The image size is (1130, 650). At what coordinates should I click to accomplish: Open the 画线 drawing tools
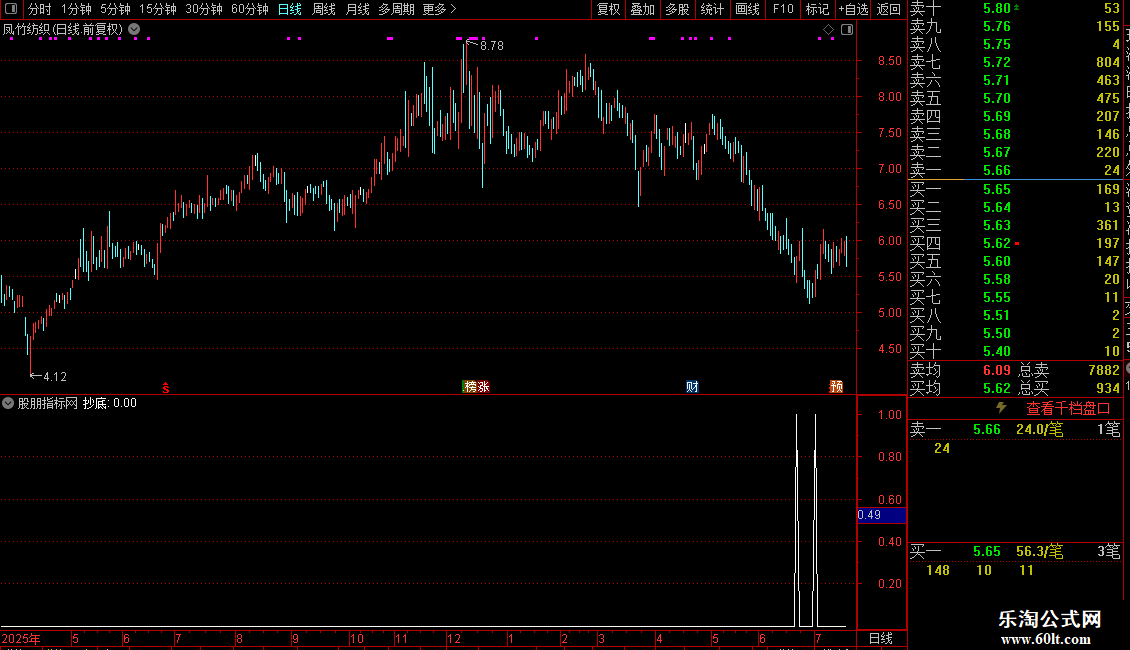pos(747,9)
